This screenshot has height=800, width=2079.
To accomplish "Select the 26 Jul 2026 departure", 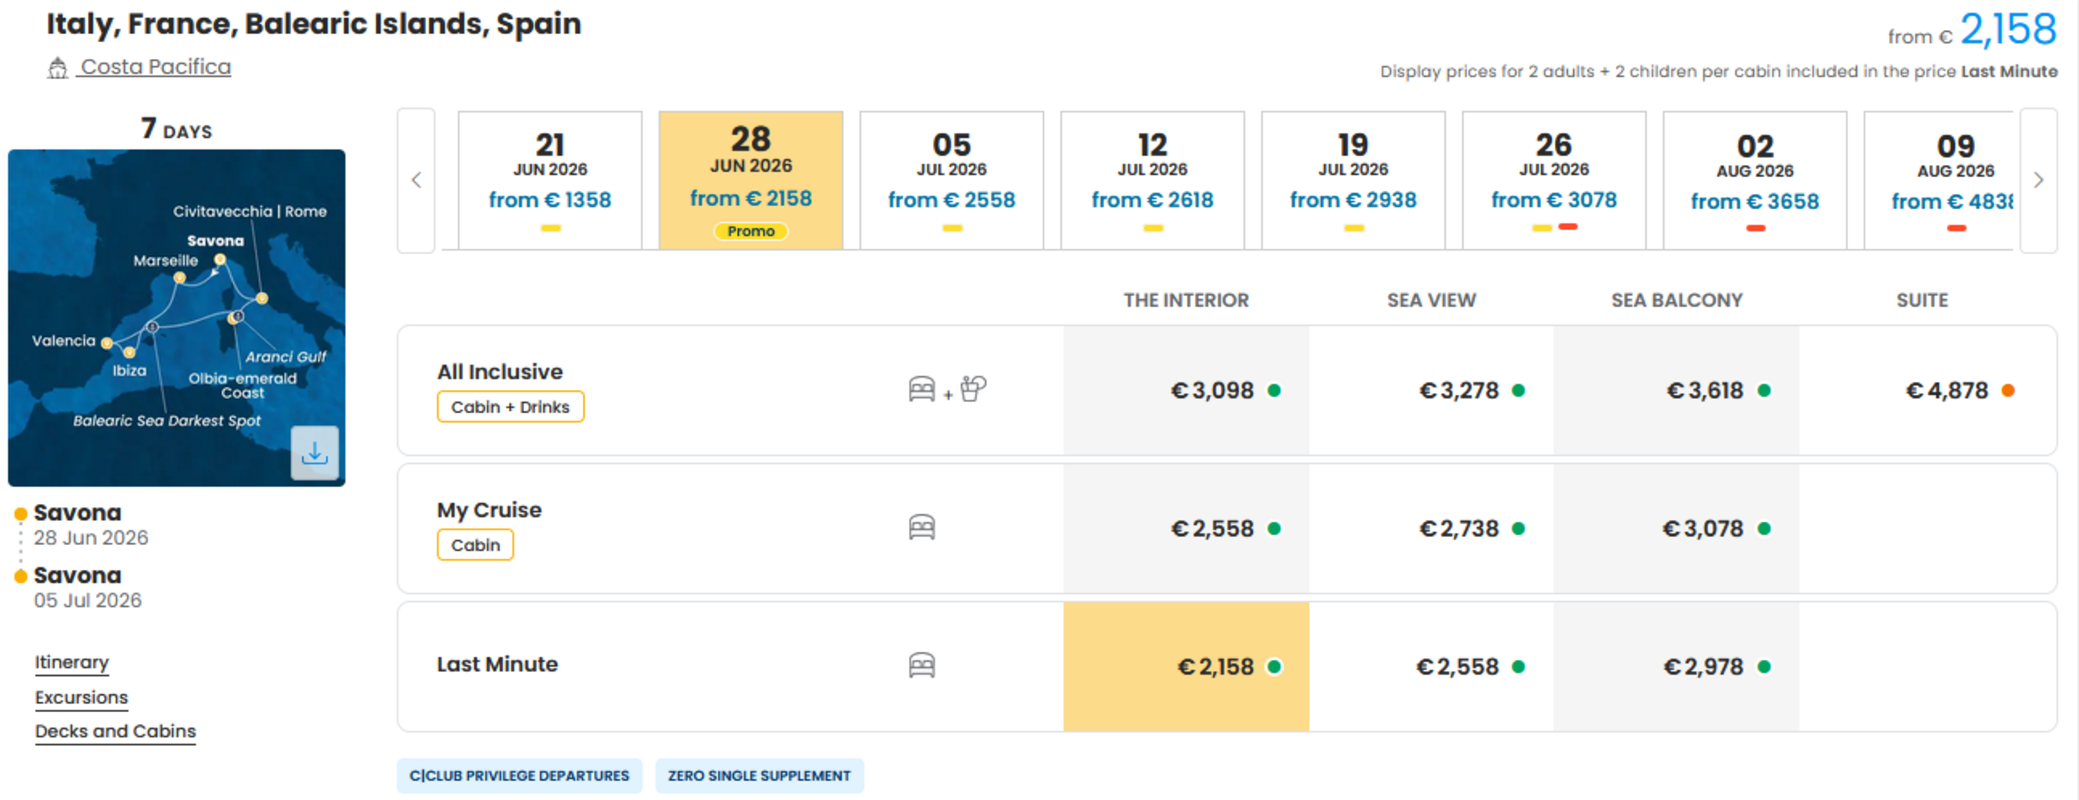I will 1554,180.
